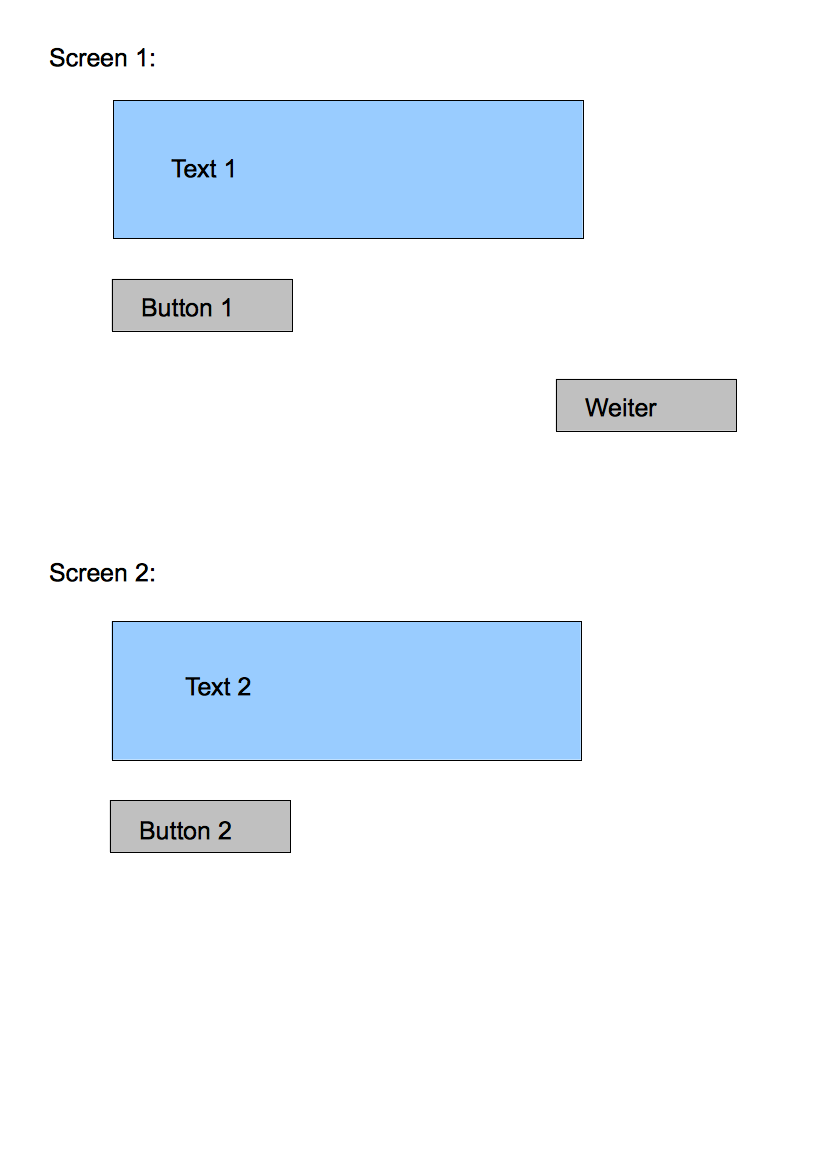Focus the text area on Screen 2
The width and height of the screenshot is (819, 1158).
tap(347, 691)
